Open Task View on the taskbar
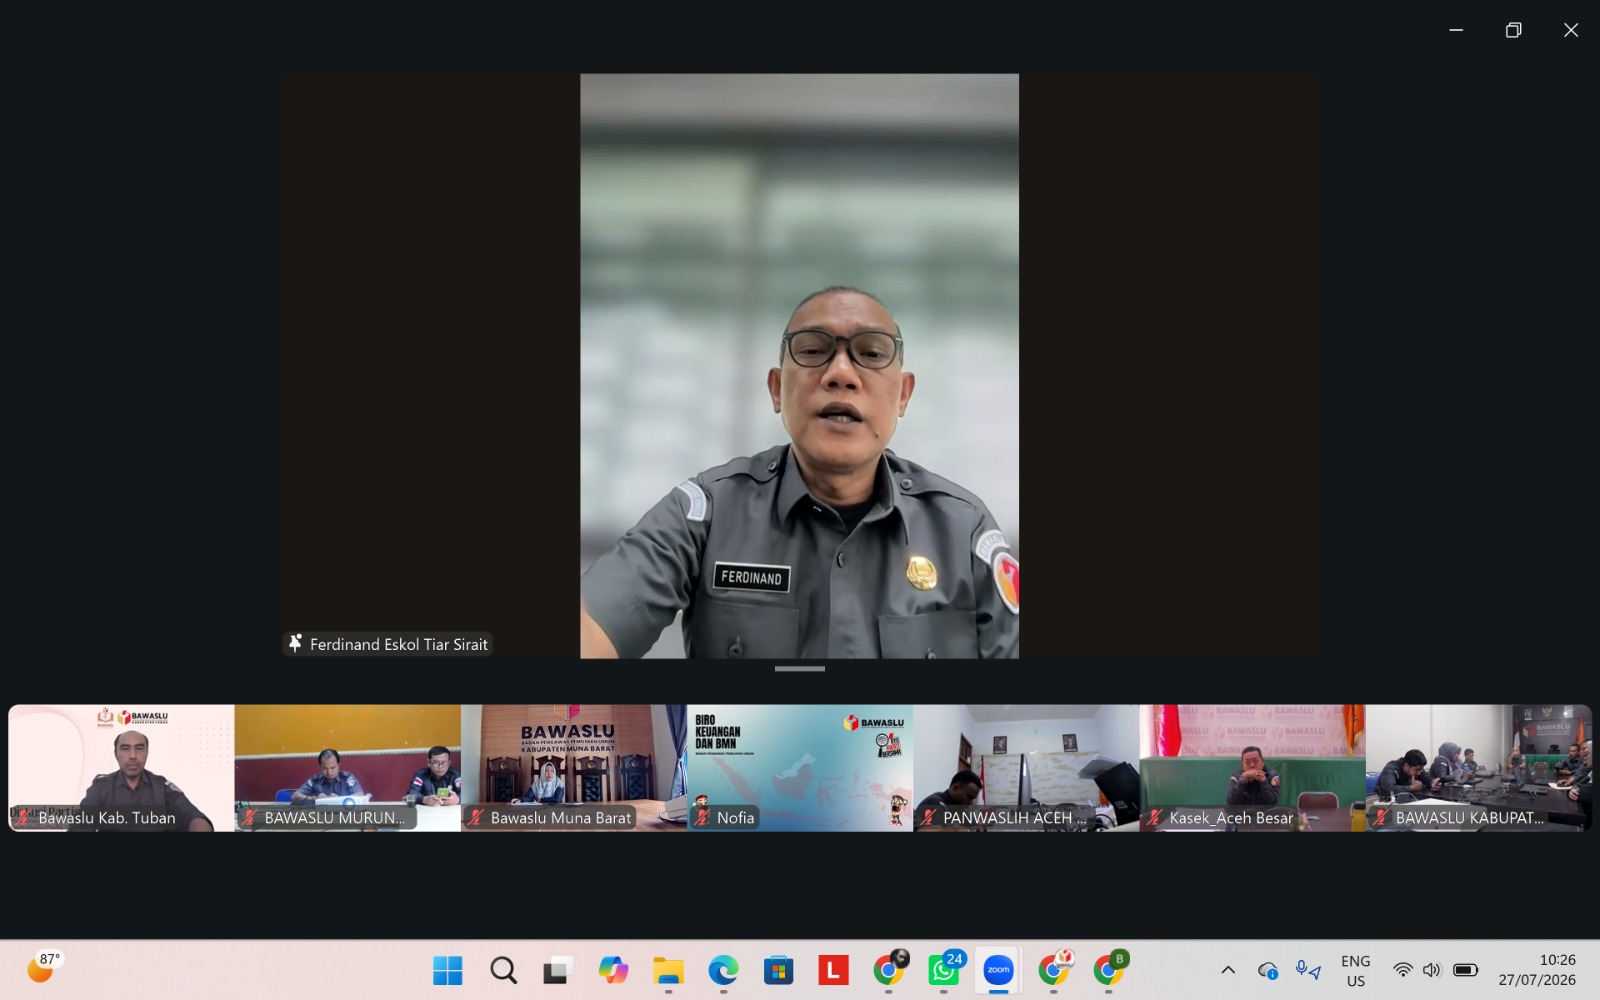 558,970
